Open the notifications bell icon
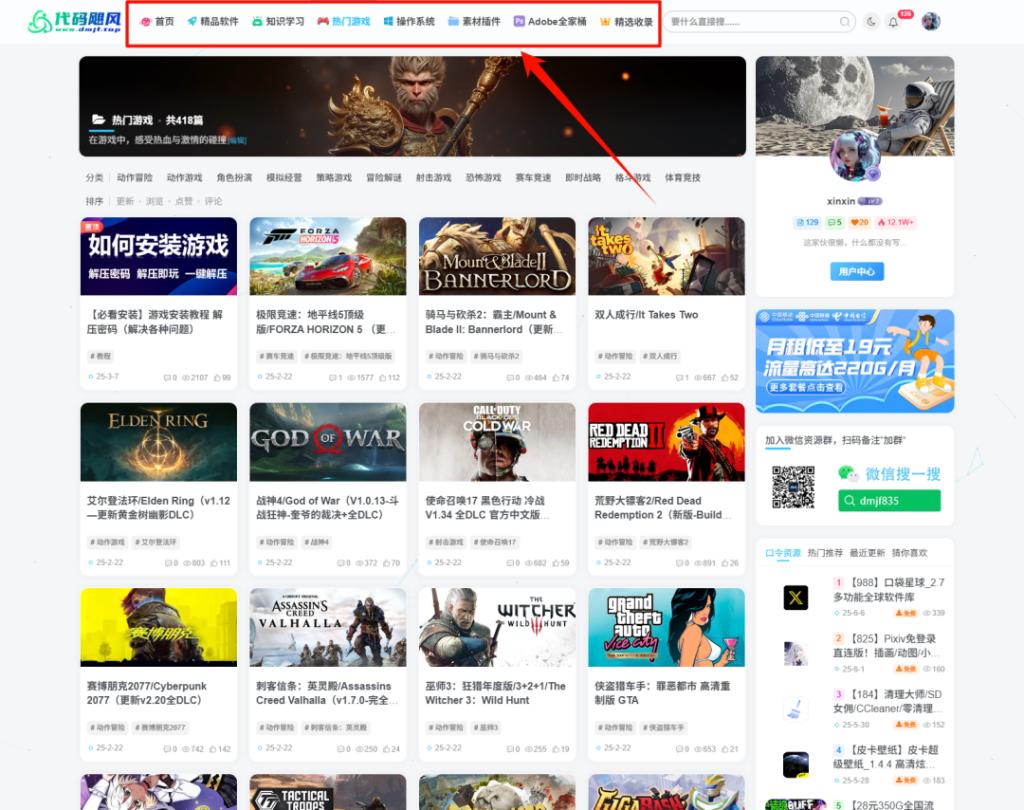The image size is (1024, 810). 893,22
